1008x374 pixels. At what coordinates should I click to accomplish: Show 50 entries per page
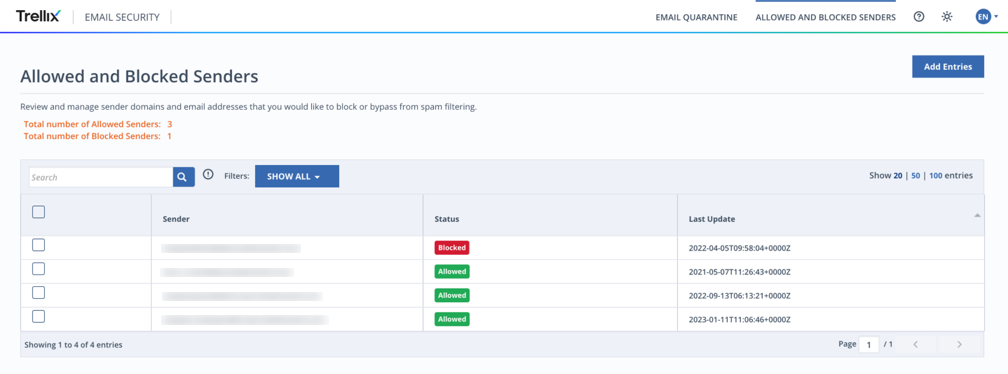click(x=915, y=175)
